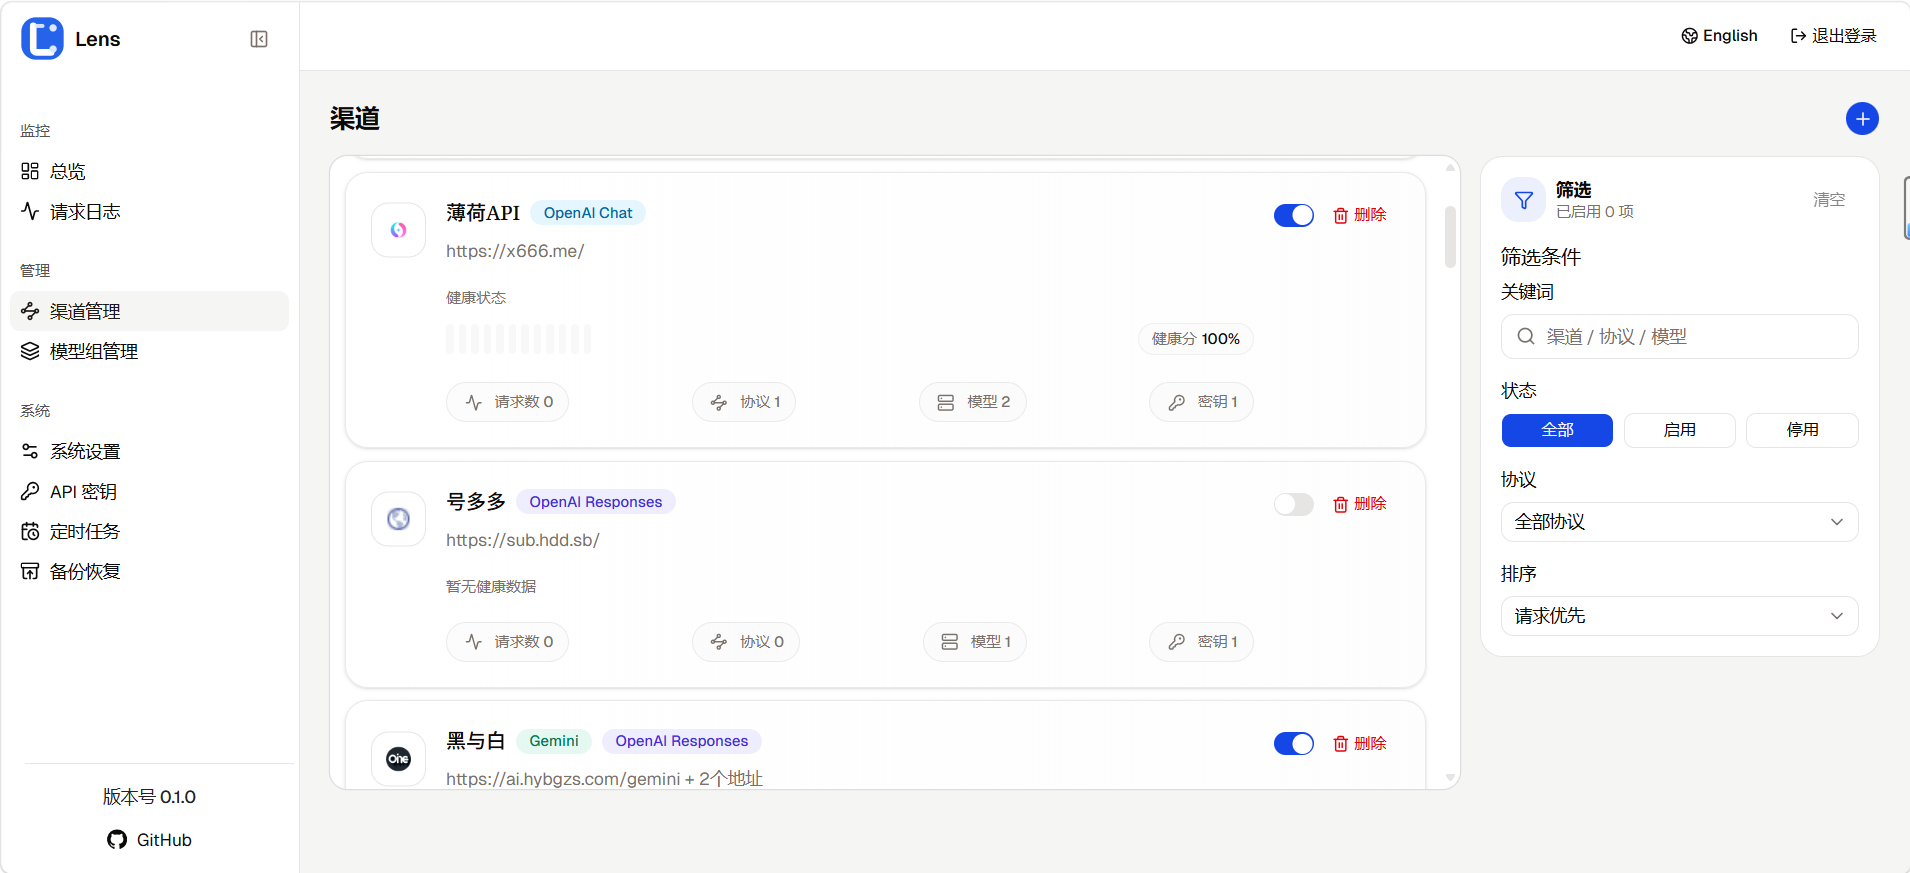Click the 号多多 channel avatar icon
This screenshot has height=873, width=1910.
[x=398, y=519]
